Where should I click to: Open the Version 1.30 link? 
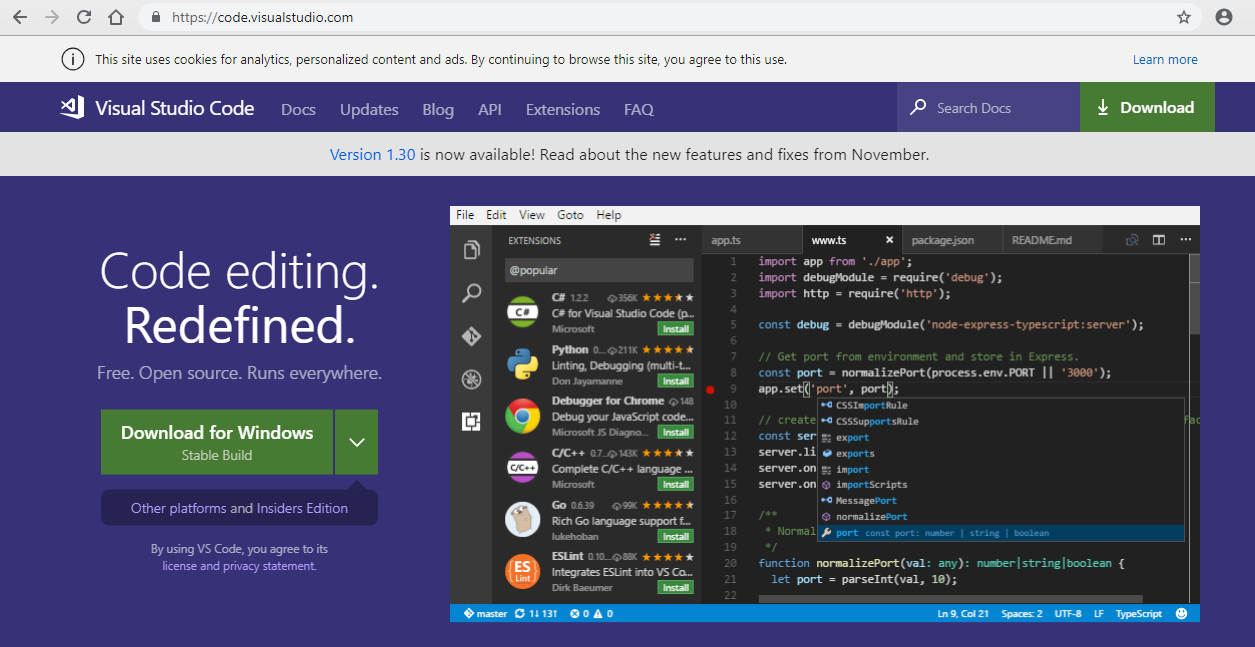(x=370, y=155)
